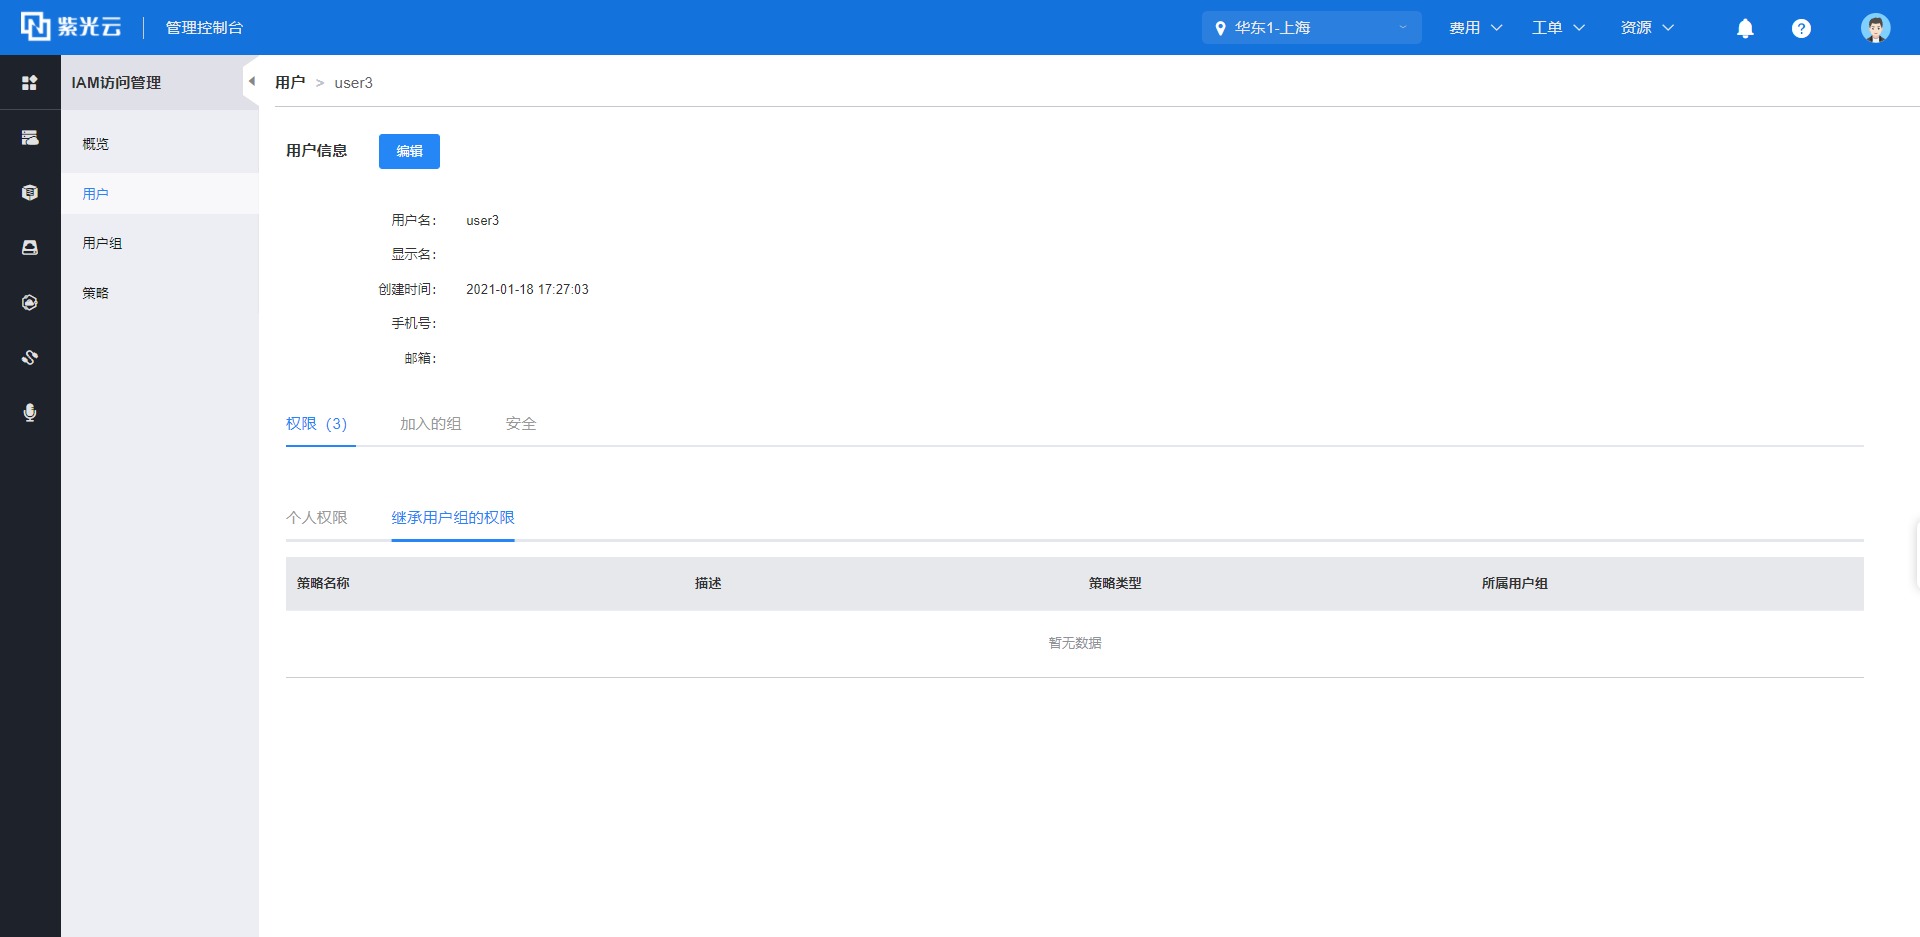
Task: Expand the 费用 dropdown menu
Action: [x=1475, y=28]
